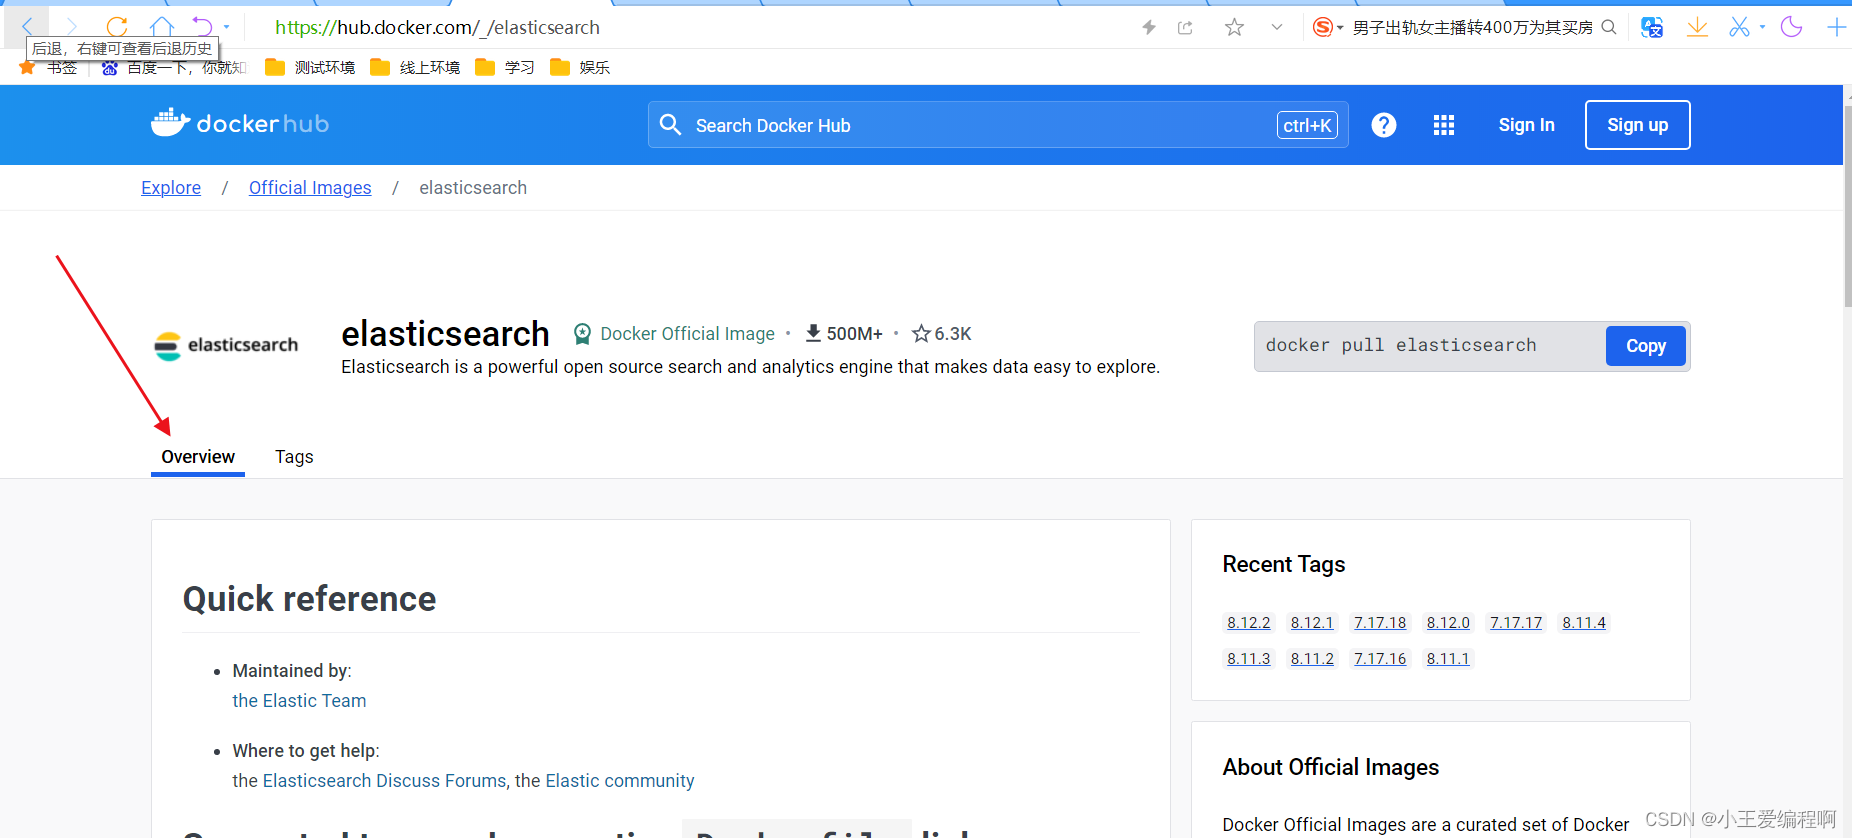Click the browser back arrow
The width and height of the screenshot is (1852, 838).
[28, 26]
